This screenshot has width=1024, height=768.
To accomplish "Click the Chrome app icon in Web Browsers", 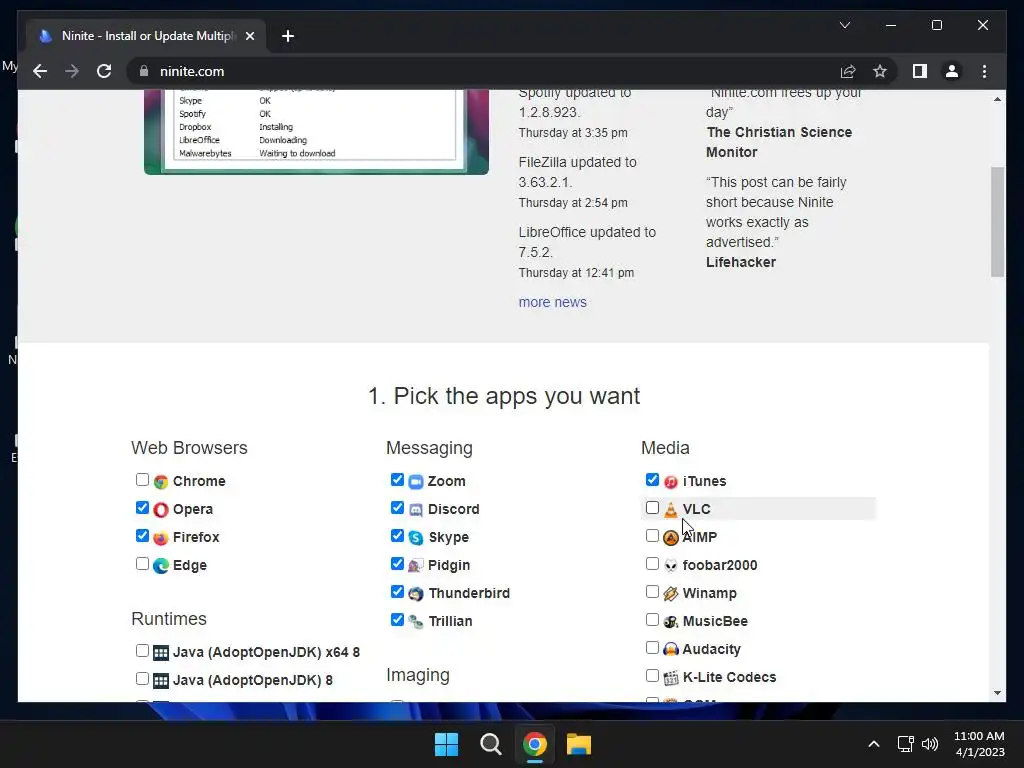I will [161, 482].
